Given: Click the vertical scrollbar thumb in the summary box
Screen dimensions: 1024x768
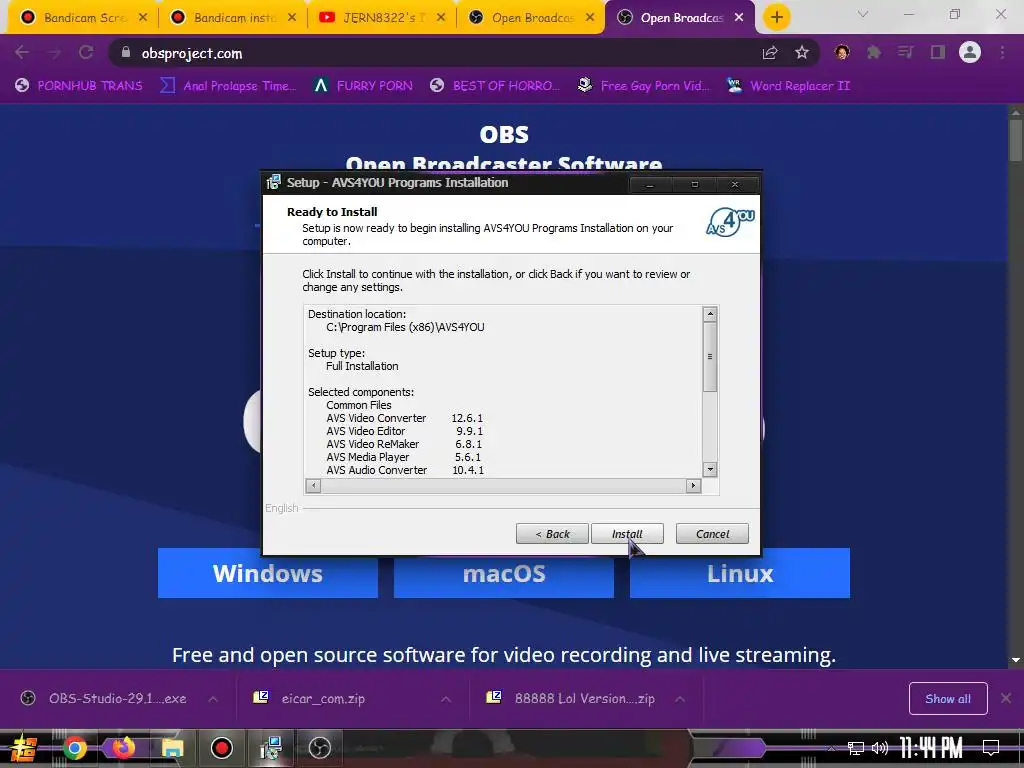Looking at the screenshot, I should coord(710,357).
